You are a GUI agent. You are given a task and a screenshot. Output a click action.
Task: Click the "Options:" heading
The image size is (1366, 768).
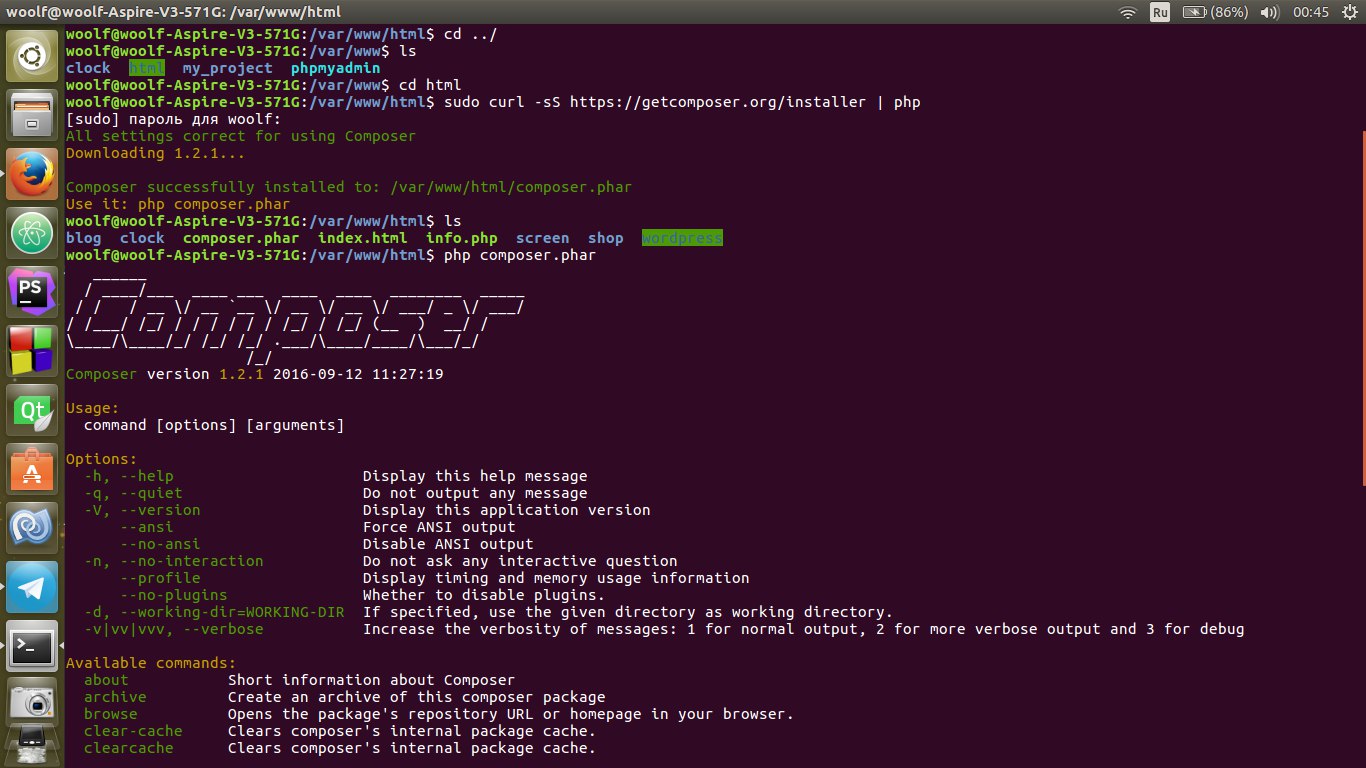point(101,459)
